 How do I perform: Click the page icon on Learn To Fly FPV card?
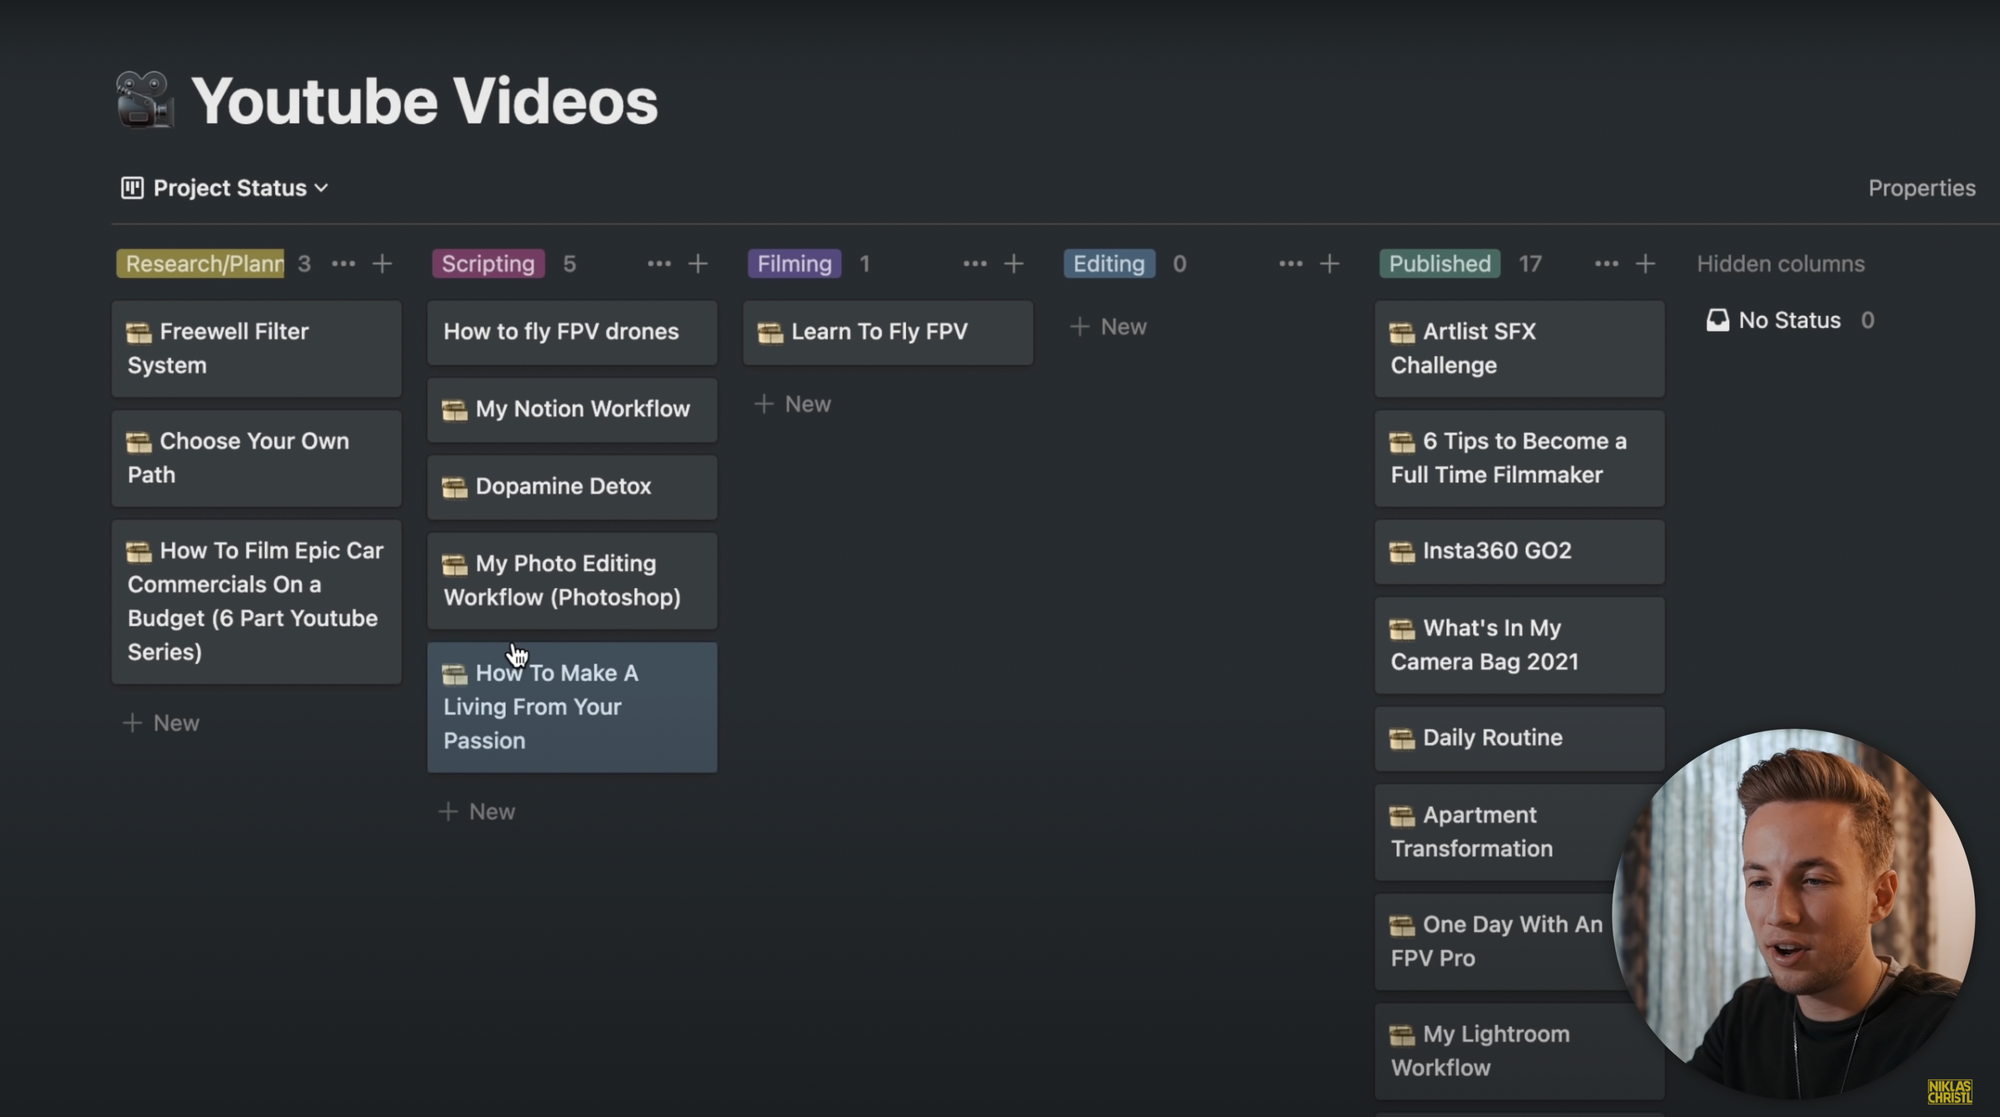(x=770, y=332)
